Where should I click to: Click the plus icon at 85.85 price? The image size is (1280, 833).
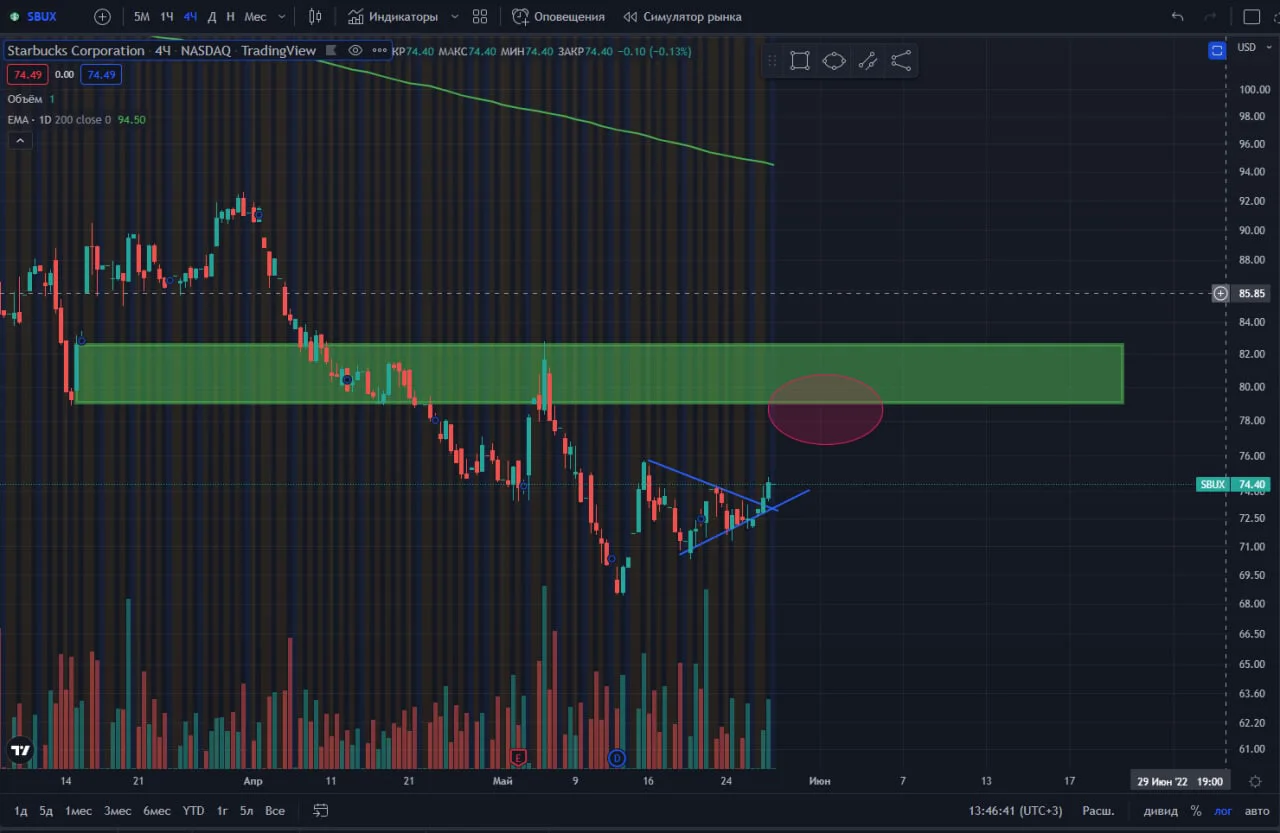click(1220, 294)
